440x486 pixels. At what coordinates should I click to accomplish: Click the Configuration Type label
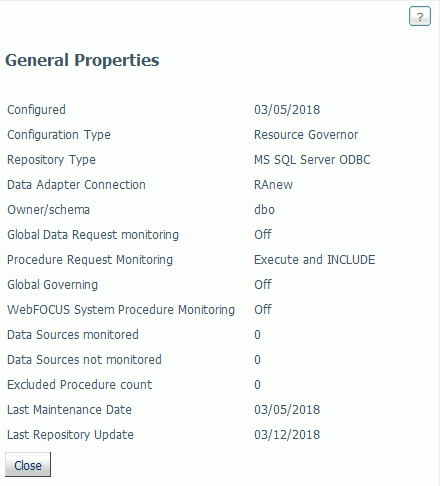pyautogui.click(x=59, y=135)
